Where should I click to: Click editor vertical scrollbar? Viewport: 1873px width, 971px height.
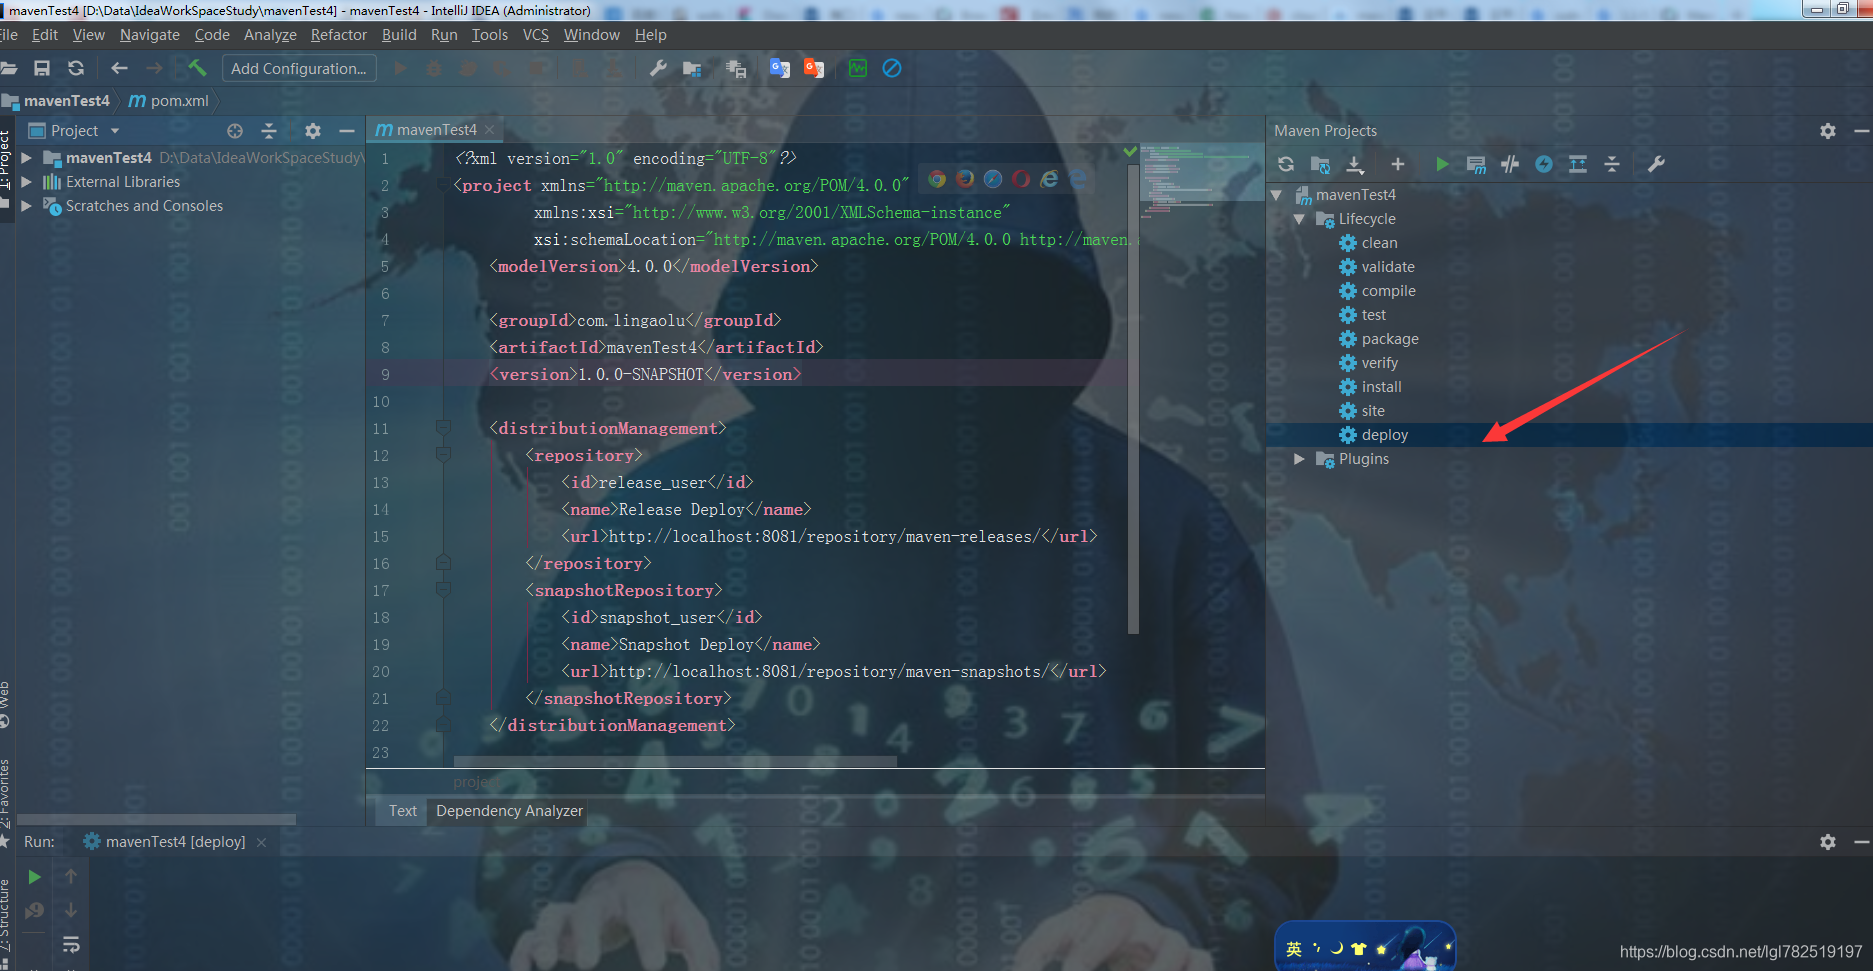coord(1133,400)
